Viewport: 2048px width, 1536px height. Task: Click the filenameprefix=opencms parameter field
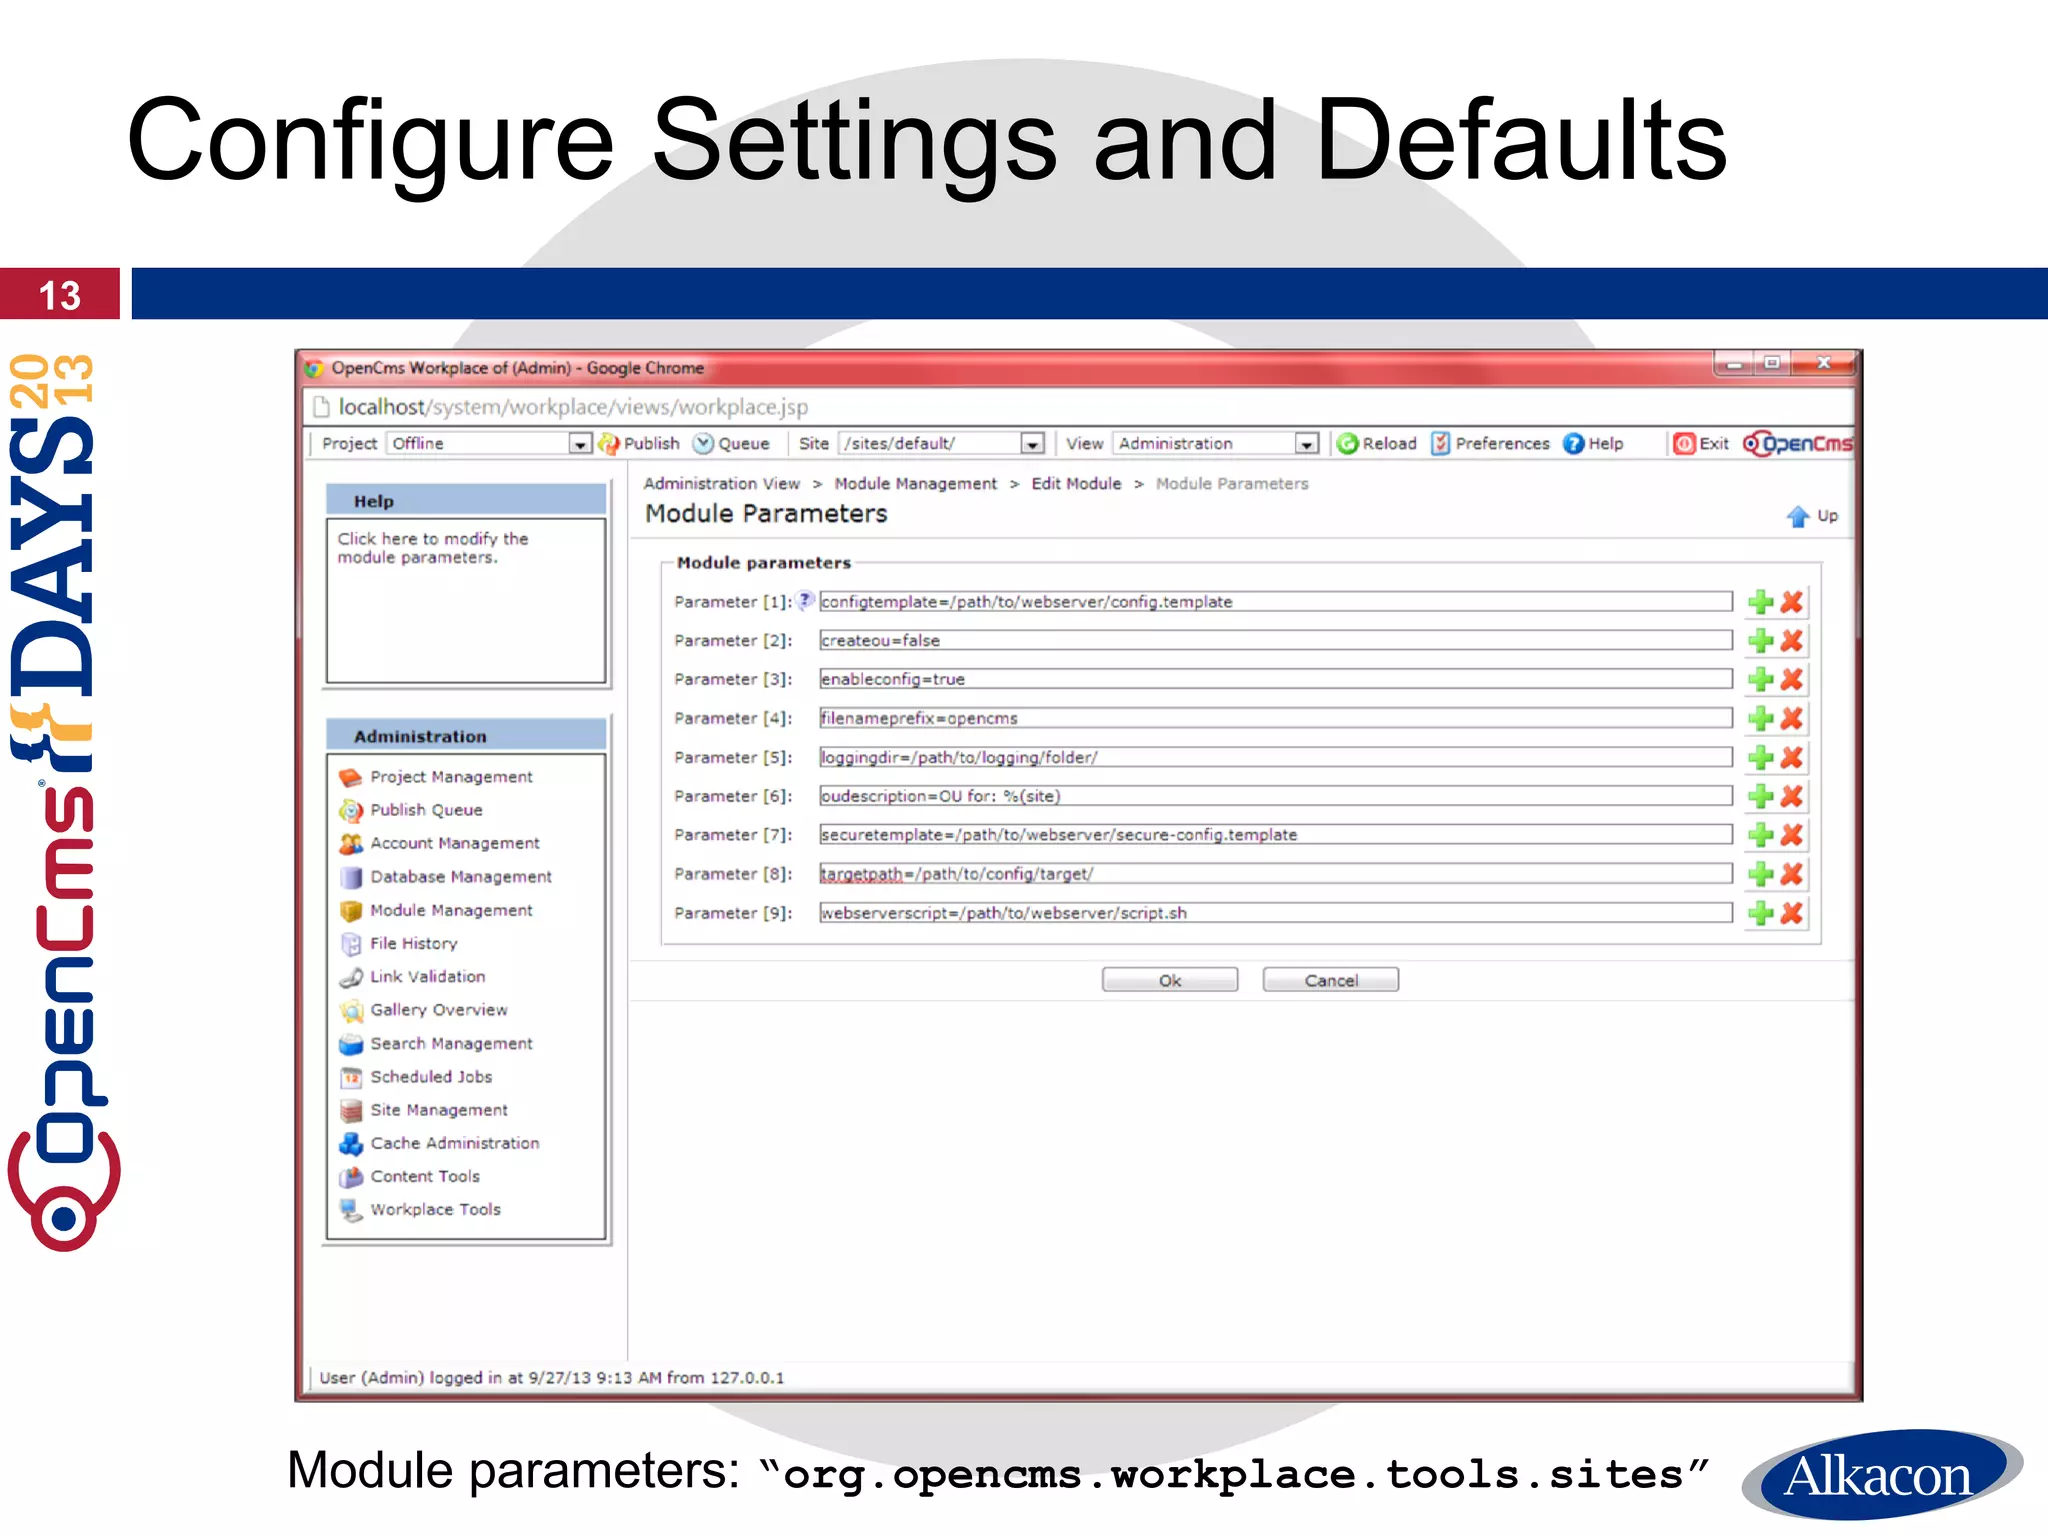click(x=1276, y=718)
